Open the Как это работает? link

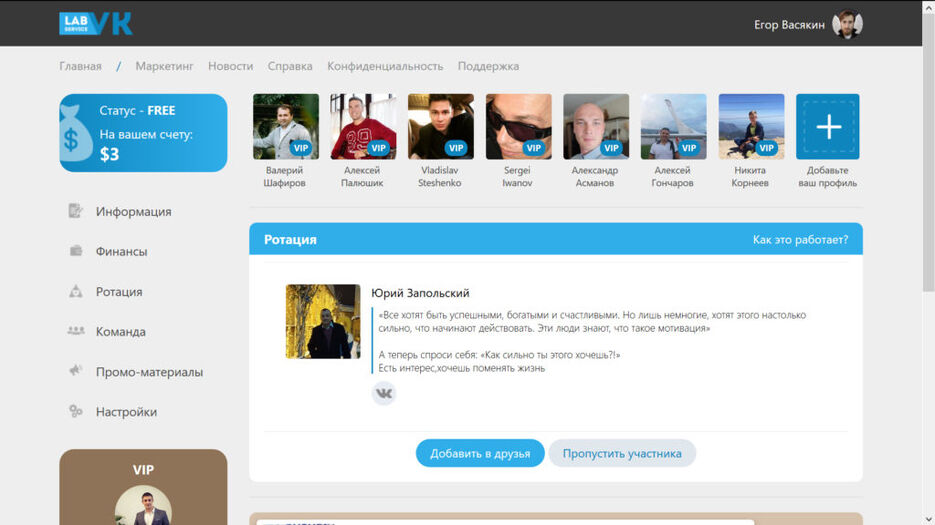(800, 239)
